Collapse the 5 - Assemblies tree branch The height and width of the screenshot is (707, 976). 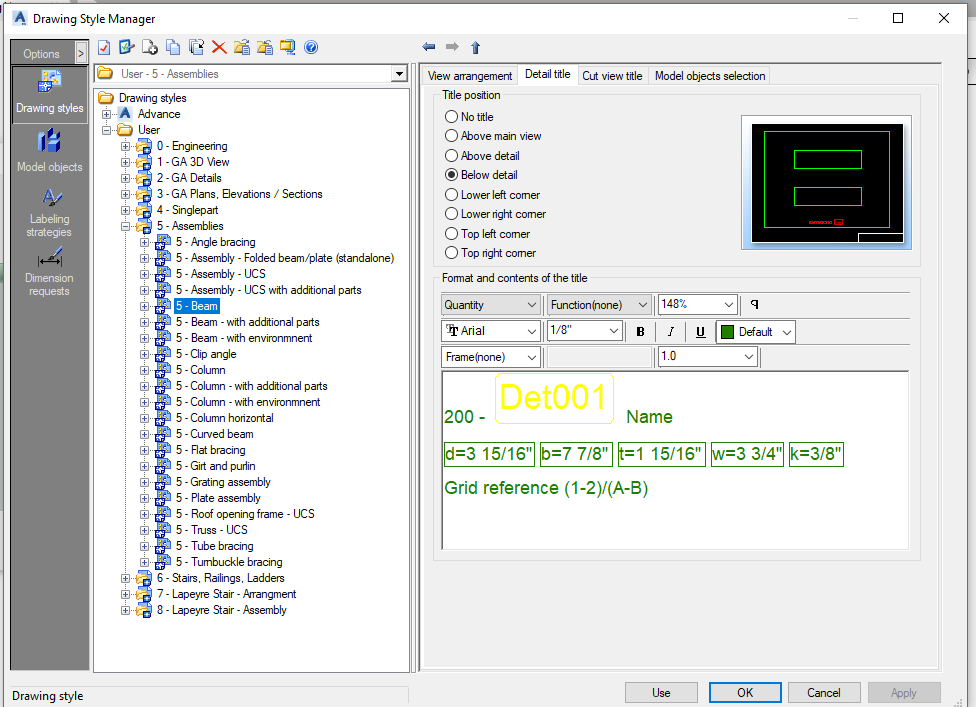[x=126, y=225]
